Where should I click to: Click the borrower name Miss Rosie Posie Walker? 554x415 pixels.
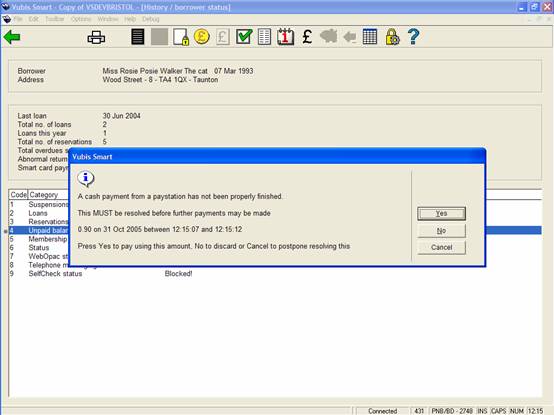point(155,71)
